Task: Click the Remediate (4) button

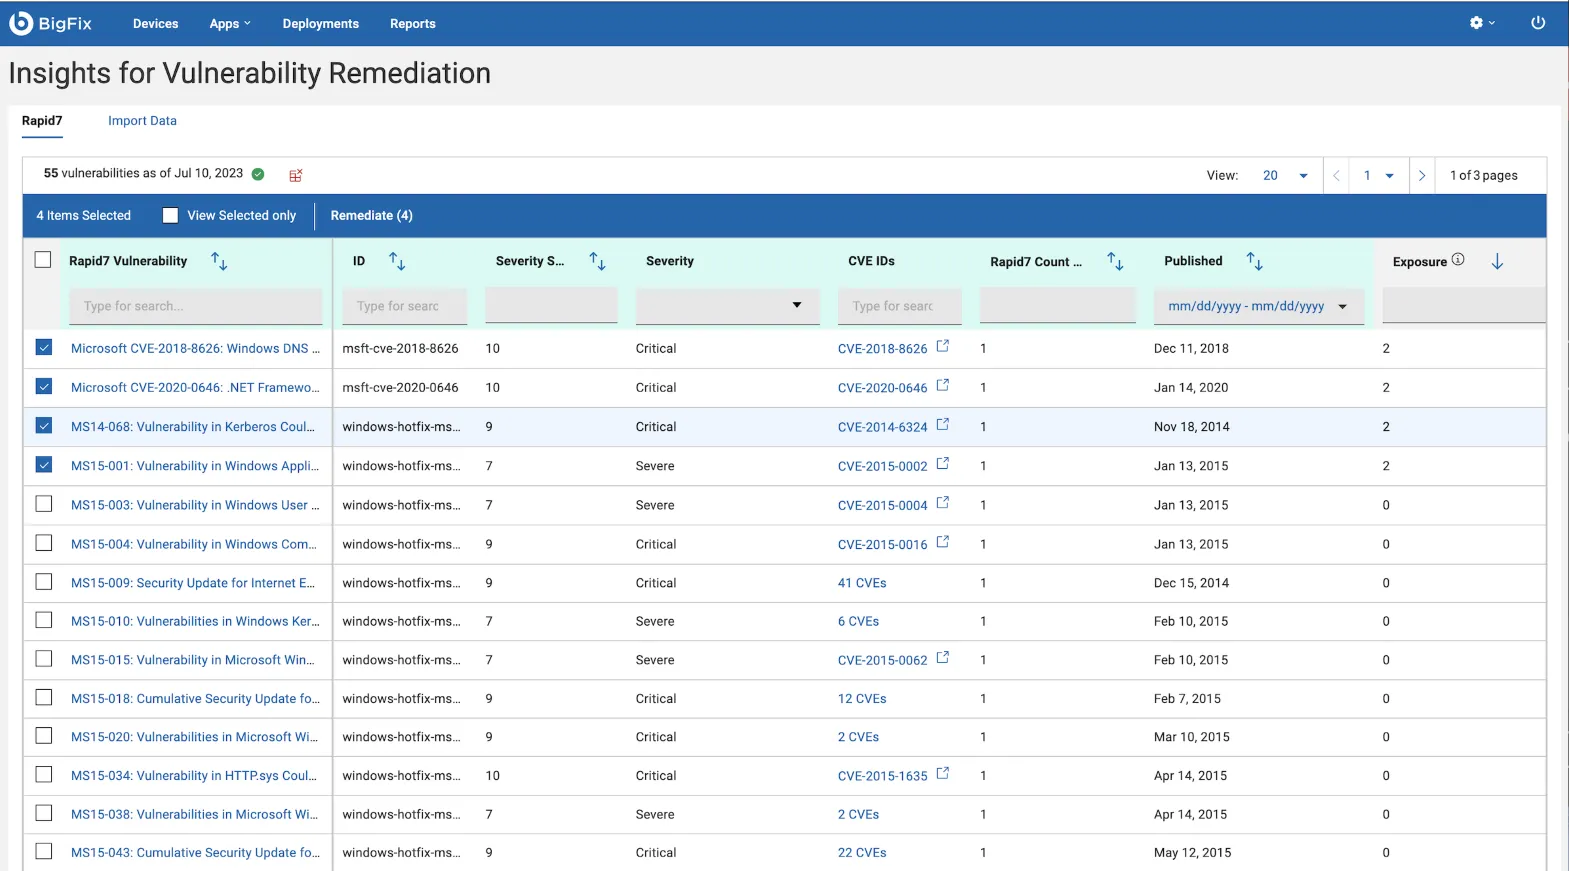Action: point(371,215)
